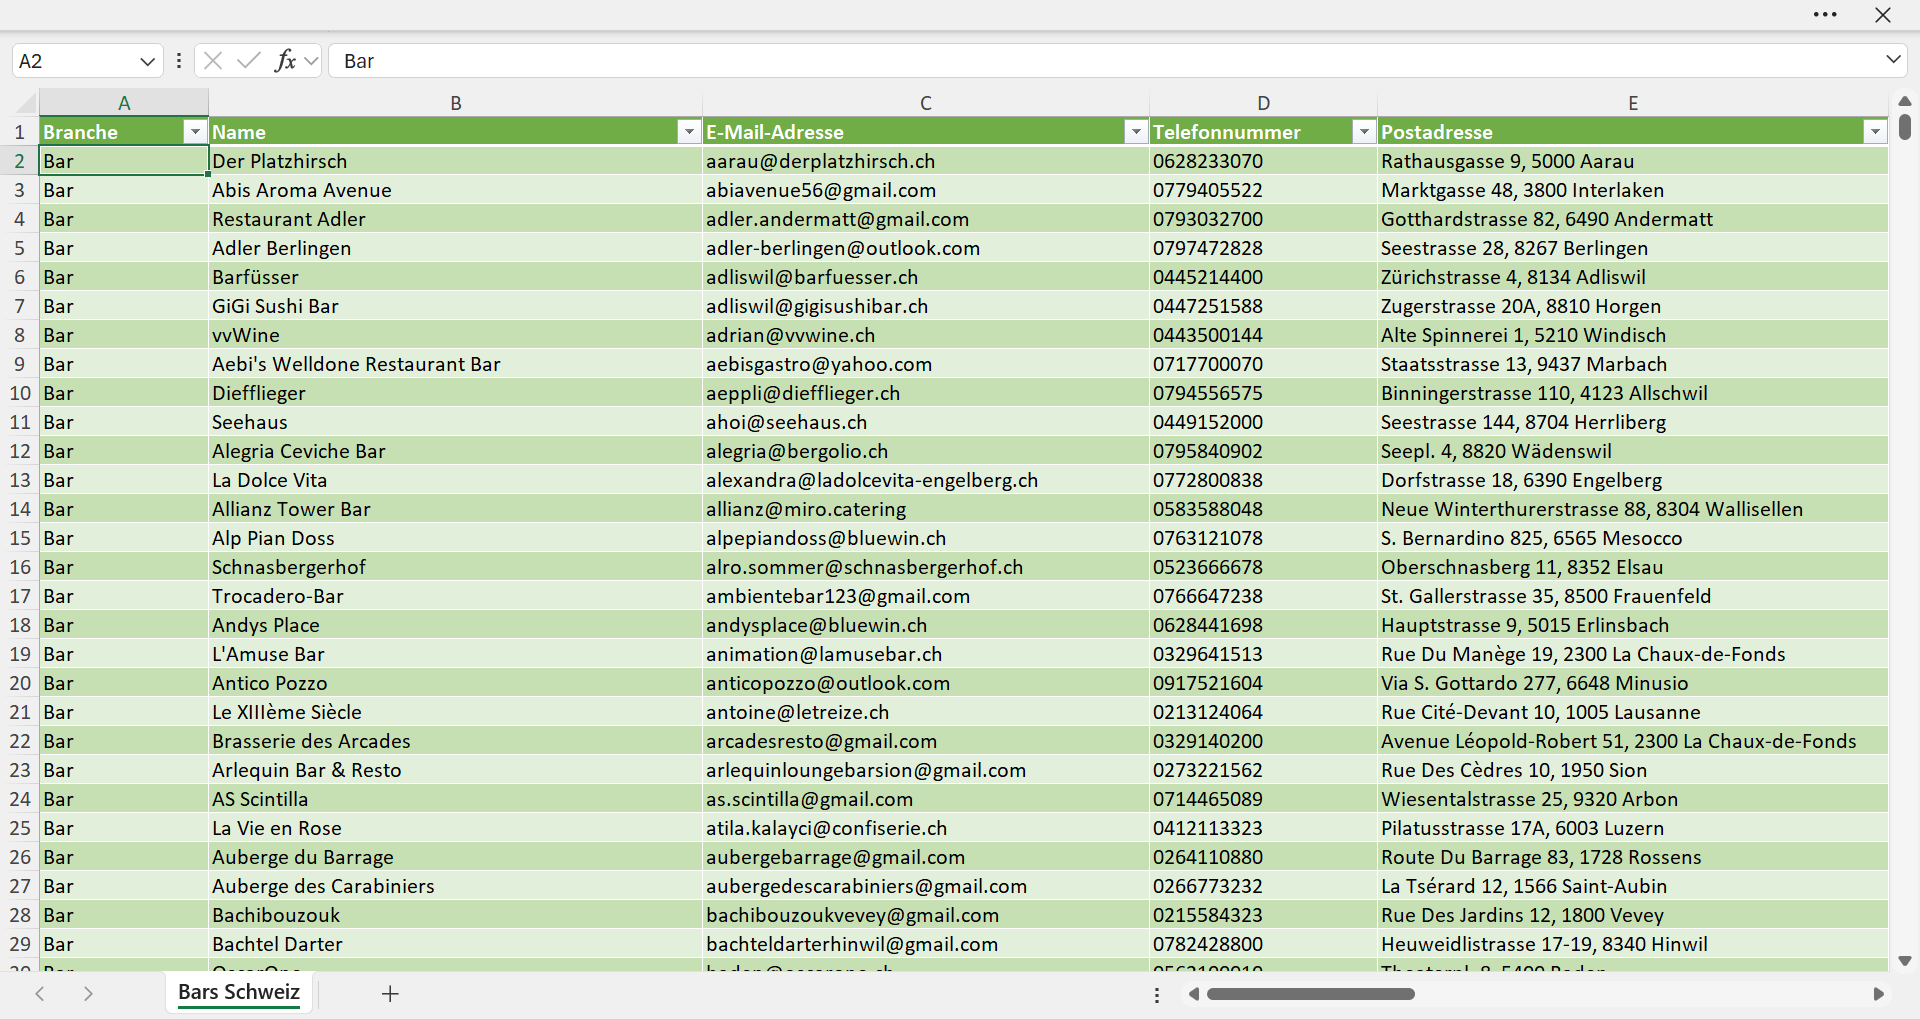The width and height of the screenshot is (1920, 1019).
Task: Click address Seestrasse 144, 8704 Herrliberg
Action: point(1633,422)
